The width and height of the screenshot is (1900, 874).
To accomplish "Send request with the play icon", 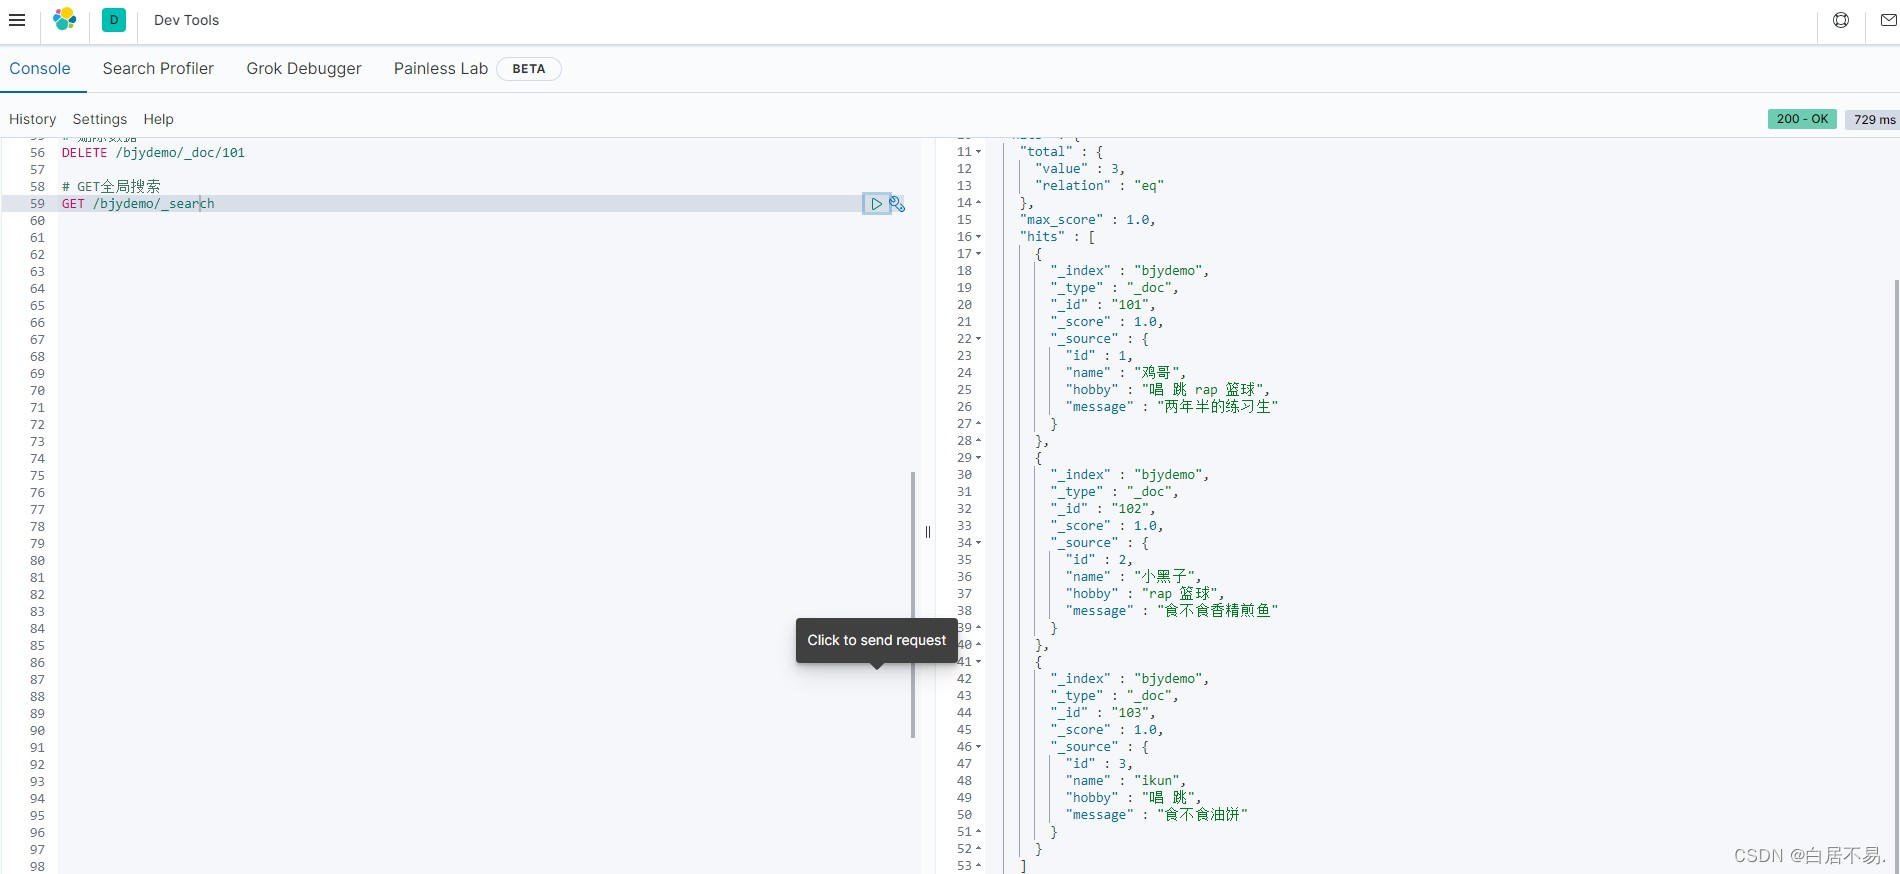I will [x=876, y=204].
